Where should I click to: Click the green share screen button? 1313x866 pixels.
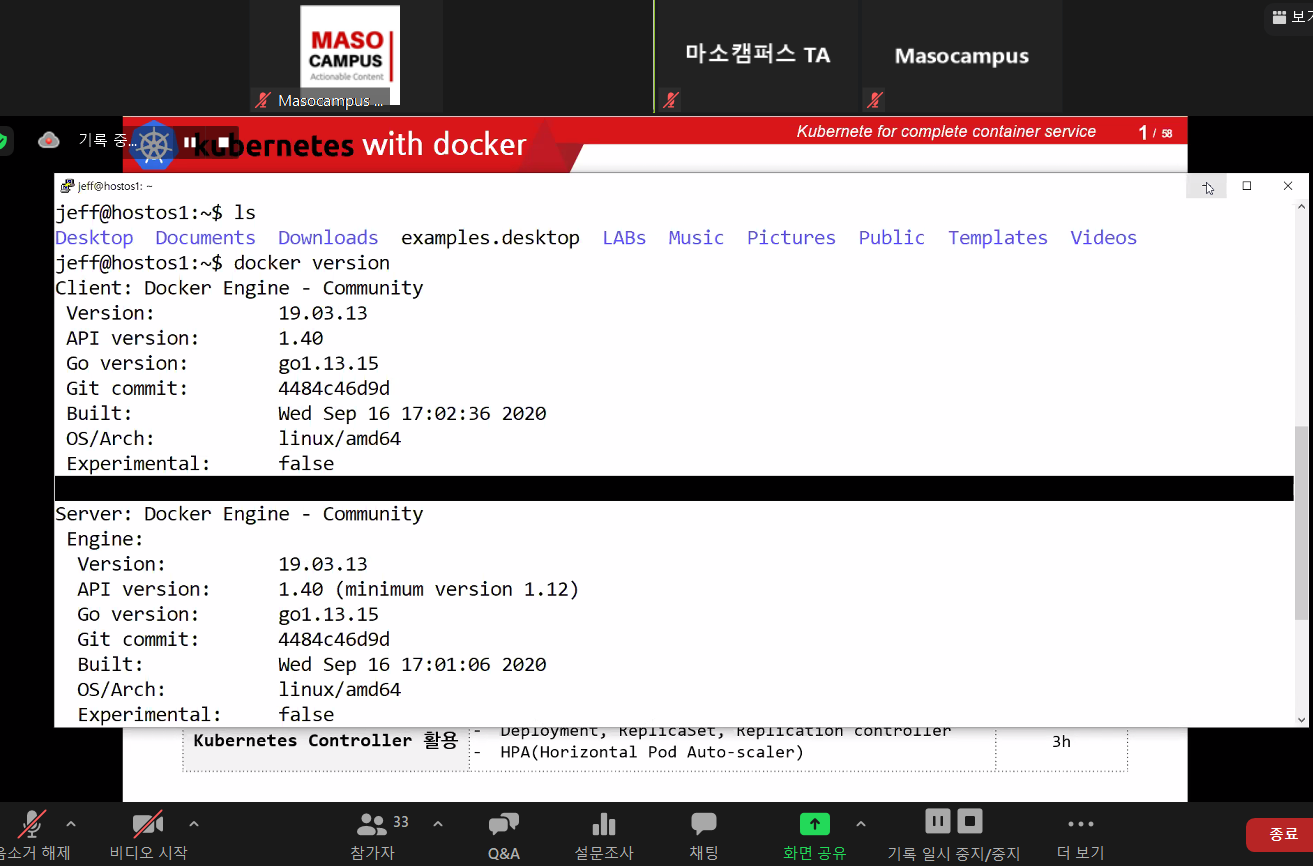(x=814, y=824)
